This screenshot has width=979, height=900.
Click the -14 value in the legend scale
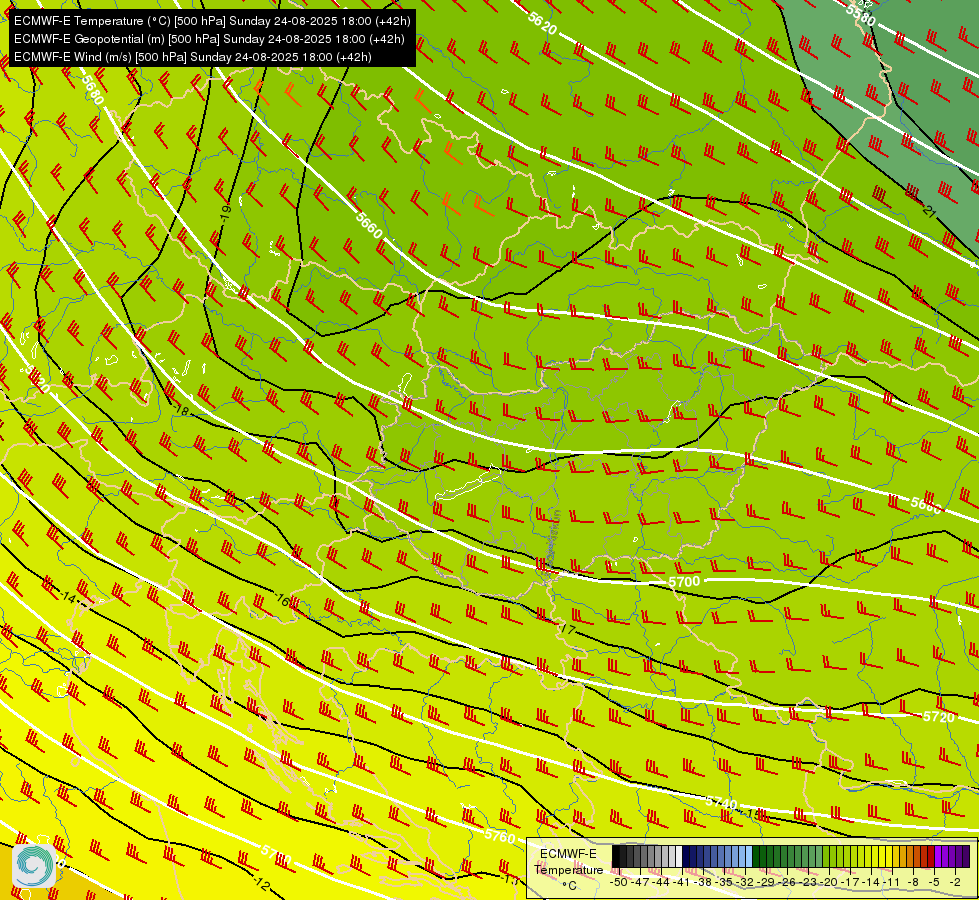(x=871, y=882)
